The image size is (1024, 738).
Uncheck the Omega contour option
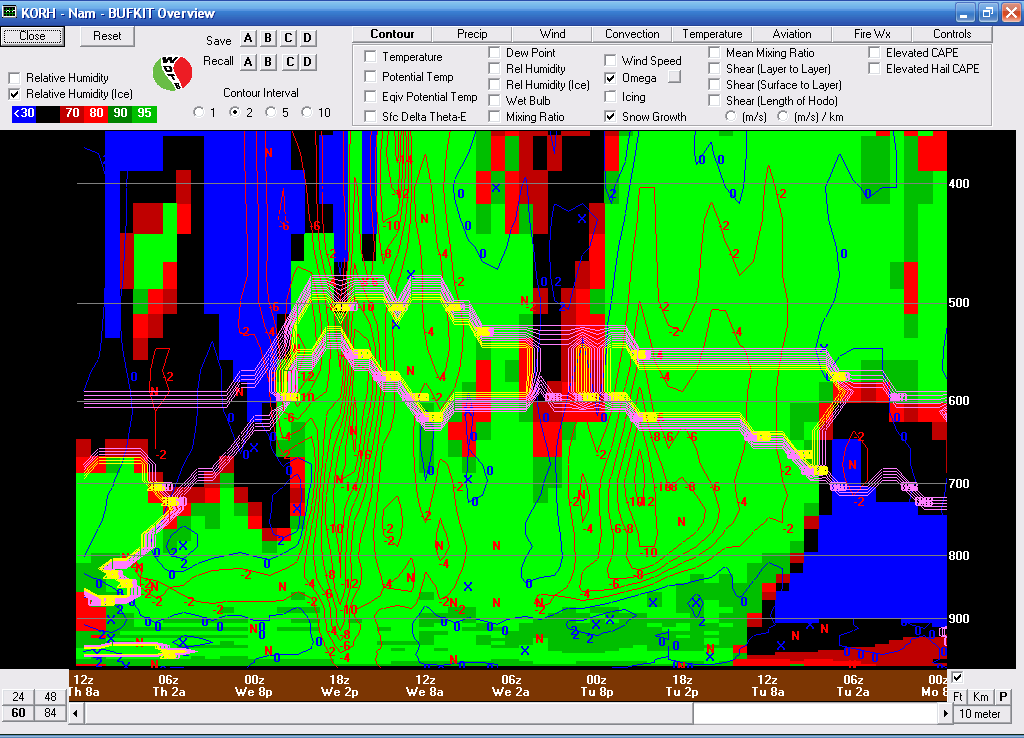coord(610,78)
